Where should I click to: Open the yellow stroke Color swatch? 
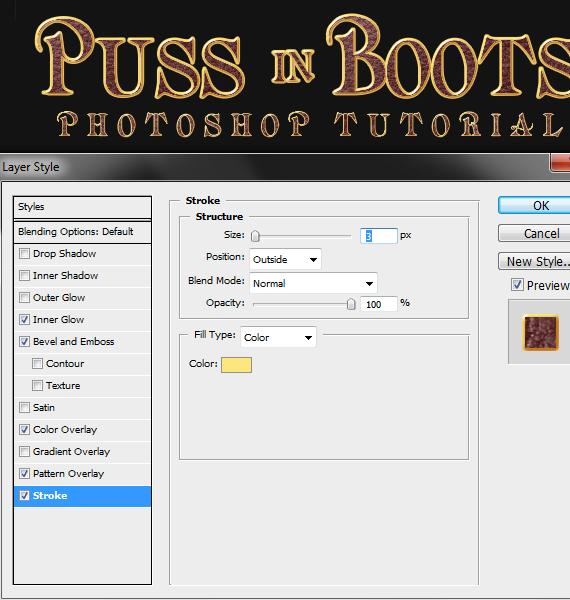[x=236, y=365]
